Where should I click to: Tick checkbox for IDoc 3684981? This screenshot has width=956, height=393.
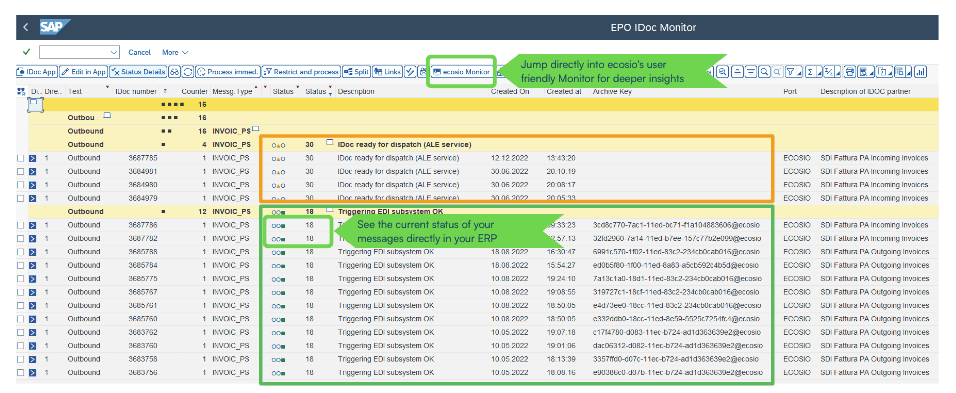tap(21, 172)
